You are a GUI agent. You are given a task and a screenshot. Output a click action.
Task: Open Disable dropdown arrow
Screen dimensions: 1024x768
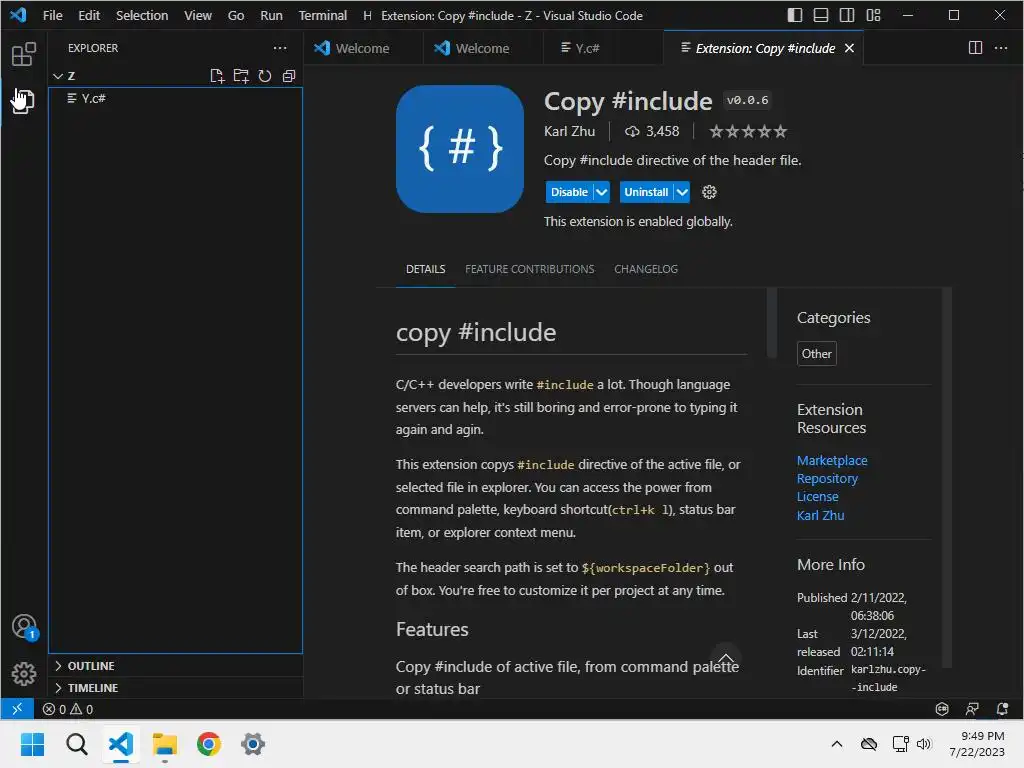pos(601,192)
